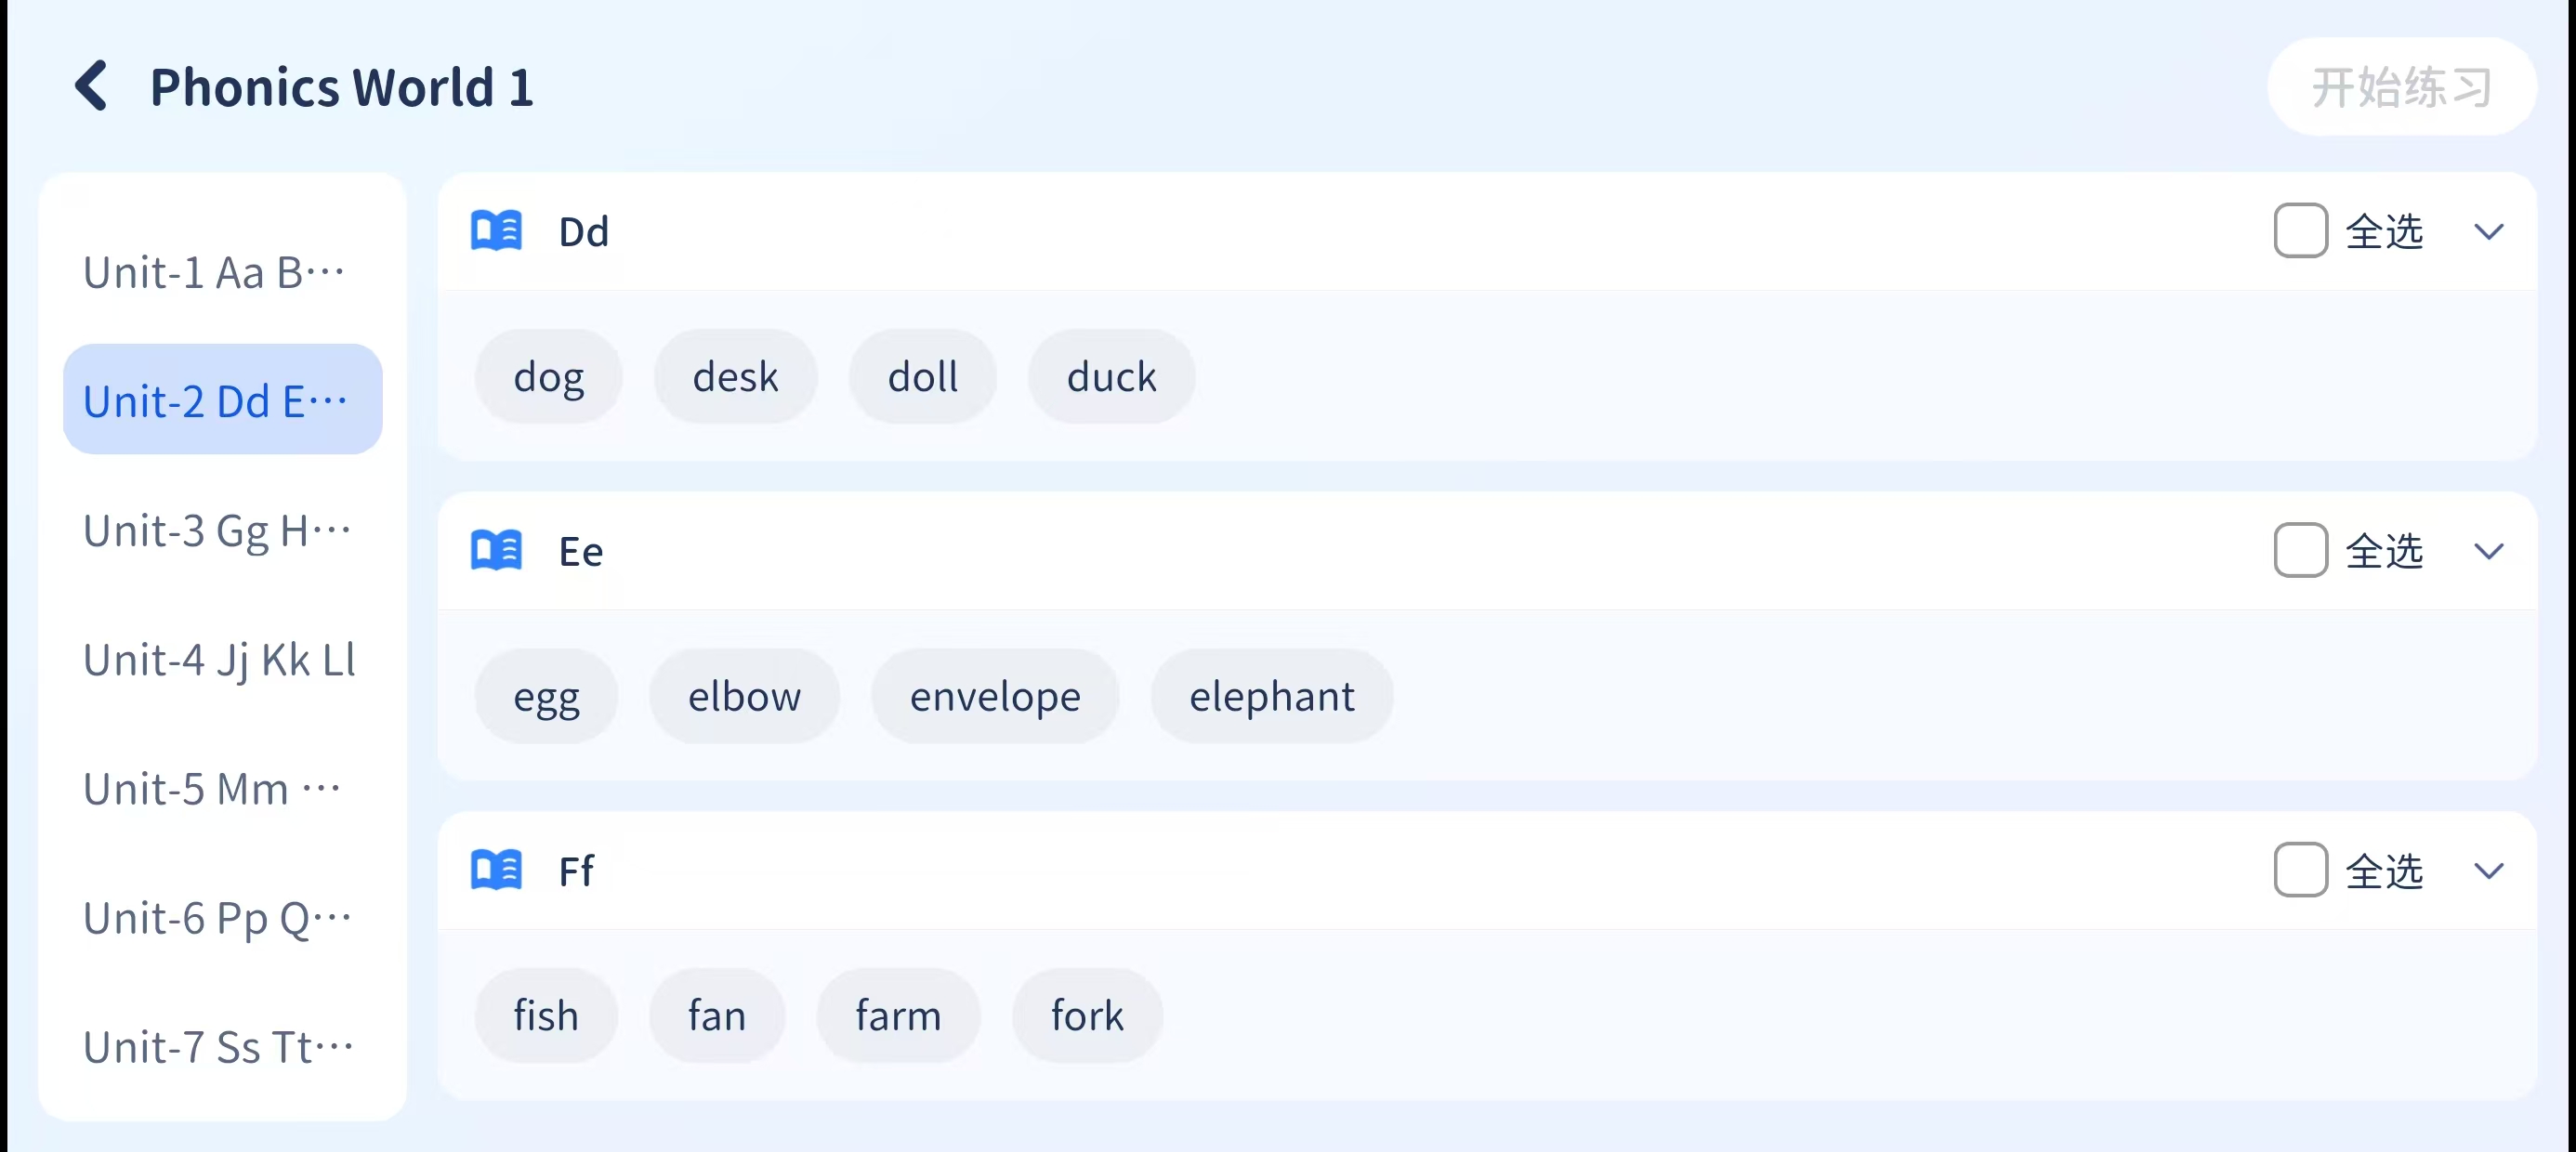Collapse the Ff section chevron
Image resolution: width=2576 pixels, height=1152 pixels.
click(2488, 870)
